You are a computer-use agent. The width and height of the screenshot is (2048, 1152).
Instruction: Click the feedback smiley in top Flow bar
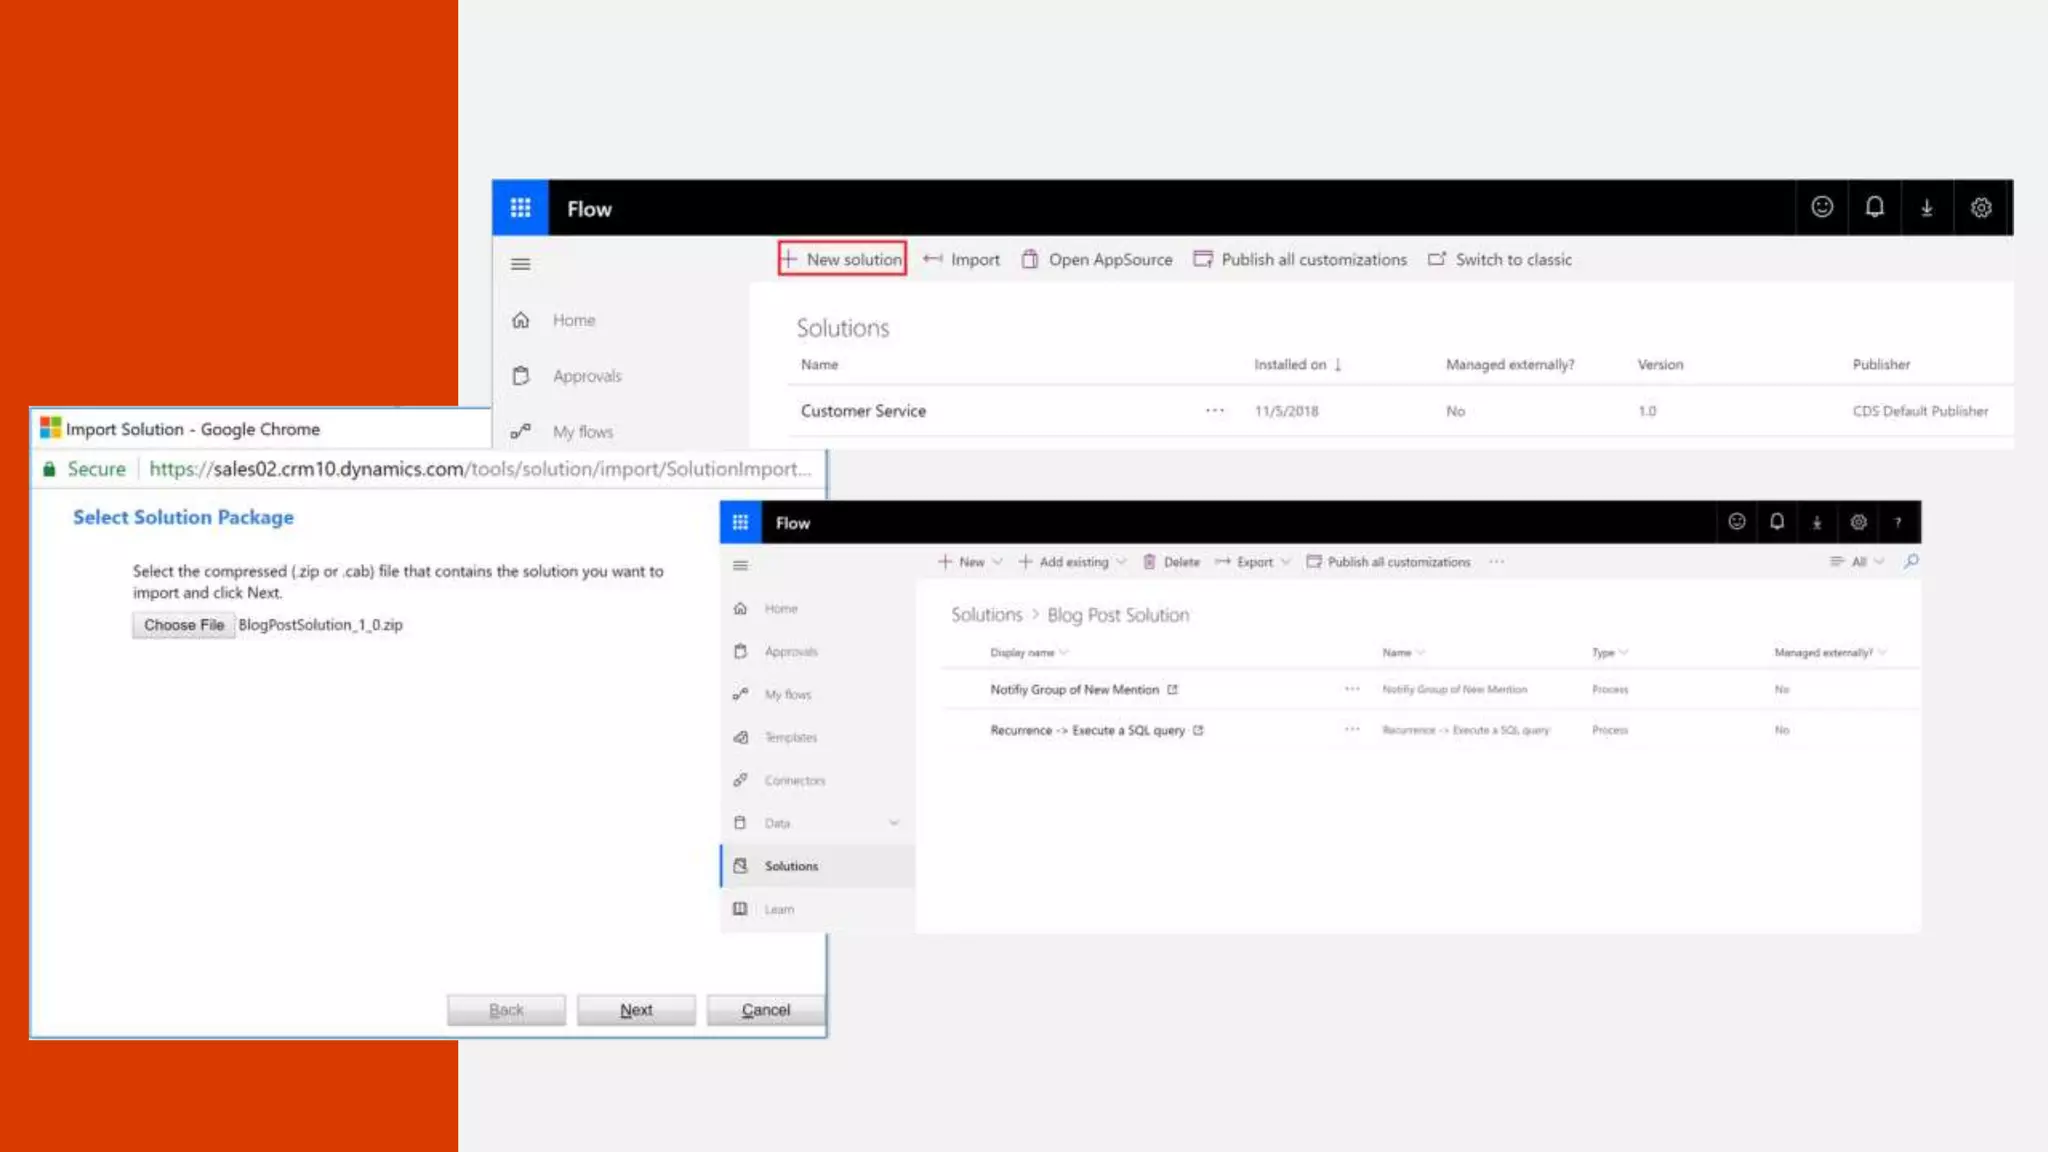[x=1822, y=208]
